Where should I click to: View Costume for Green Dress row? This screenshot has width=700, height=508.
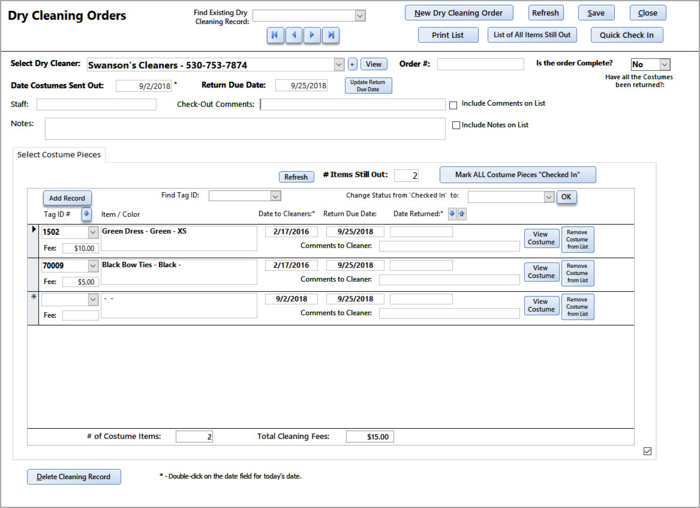tap(541, 238)
